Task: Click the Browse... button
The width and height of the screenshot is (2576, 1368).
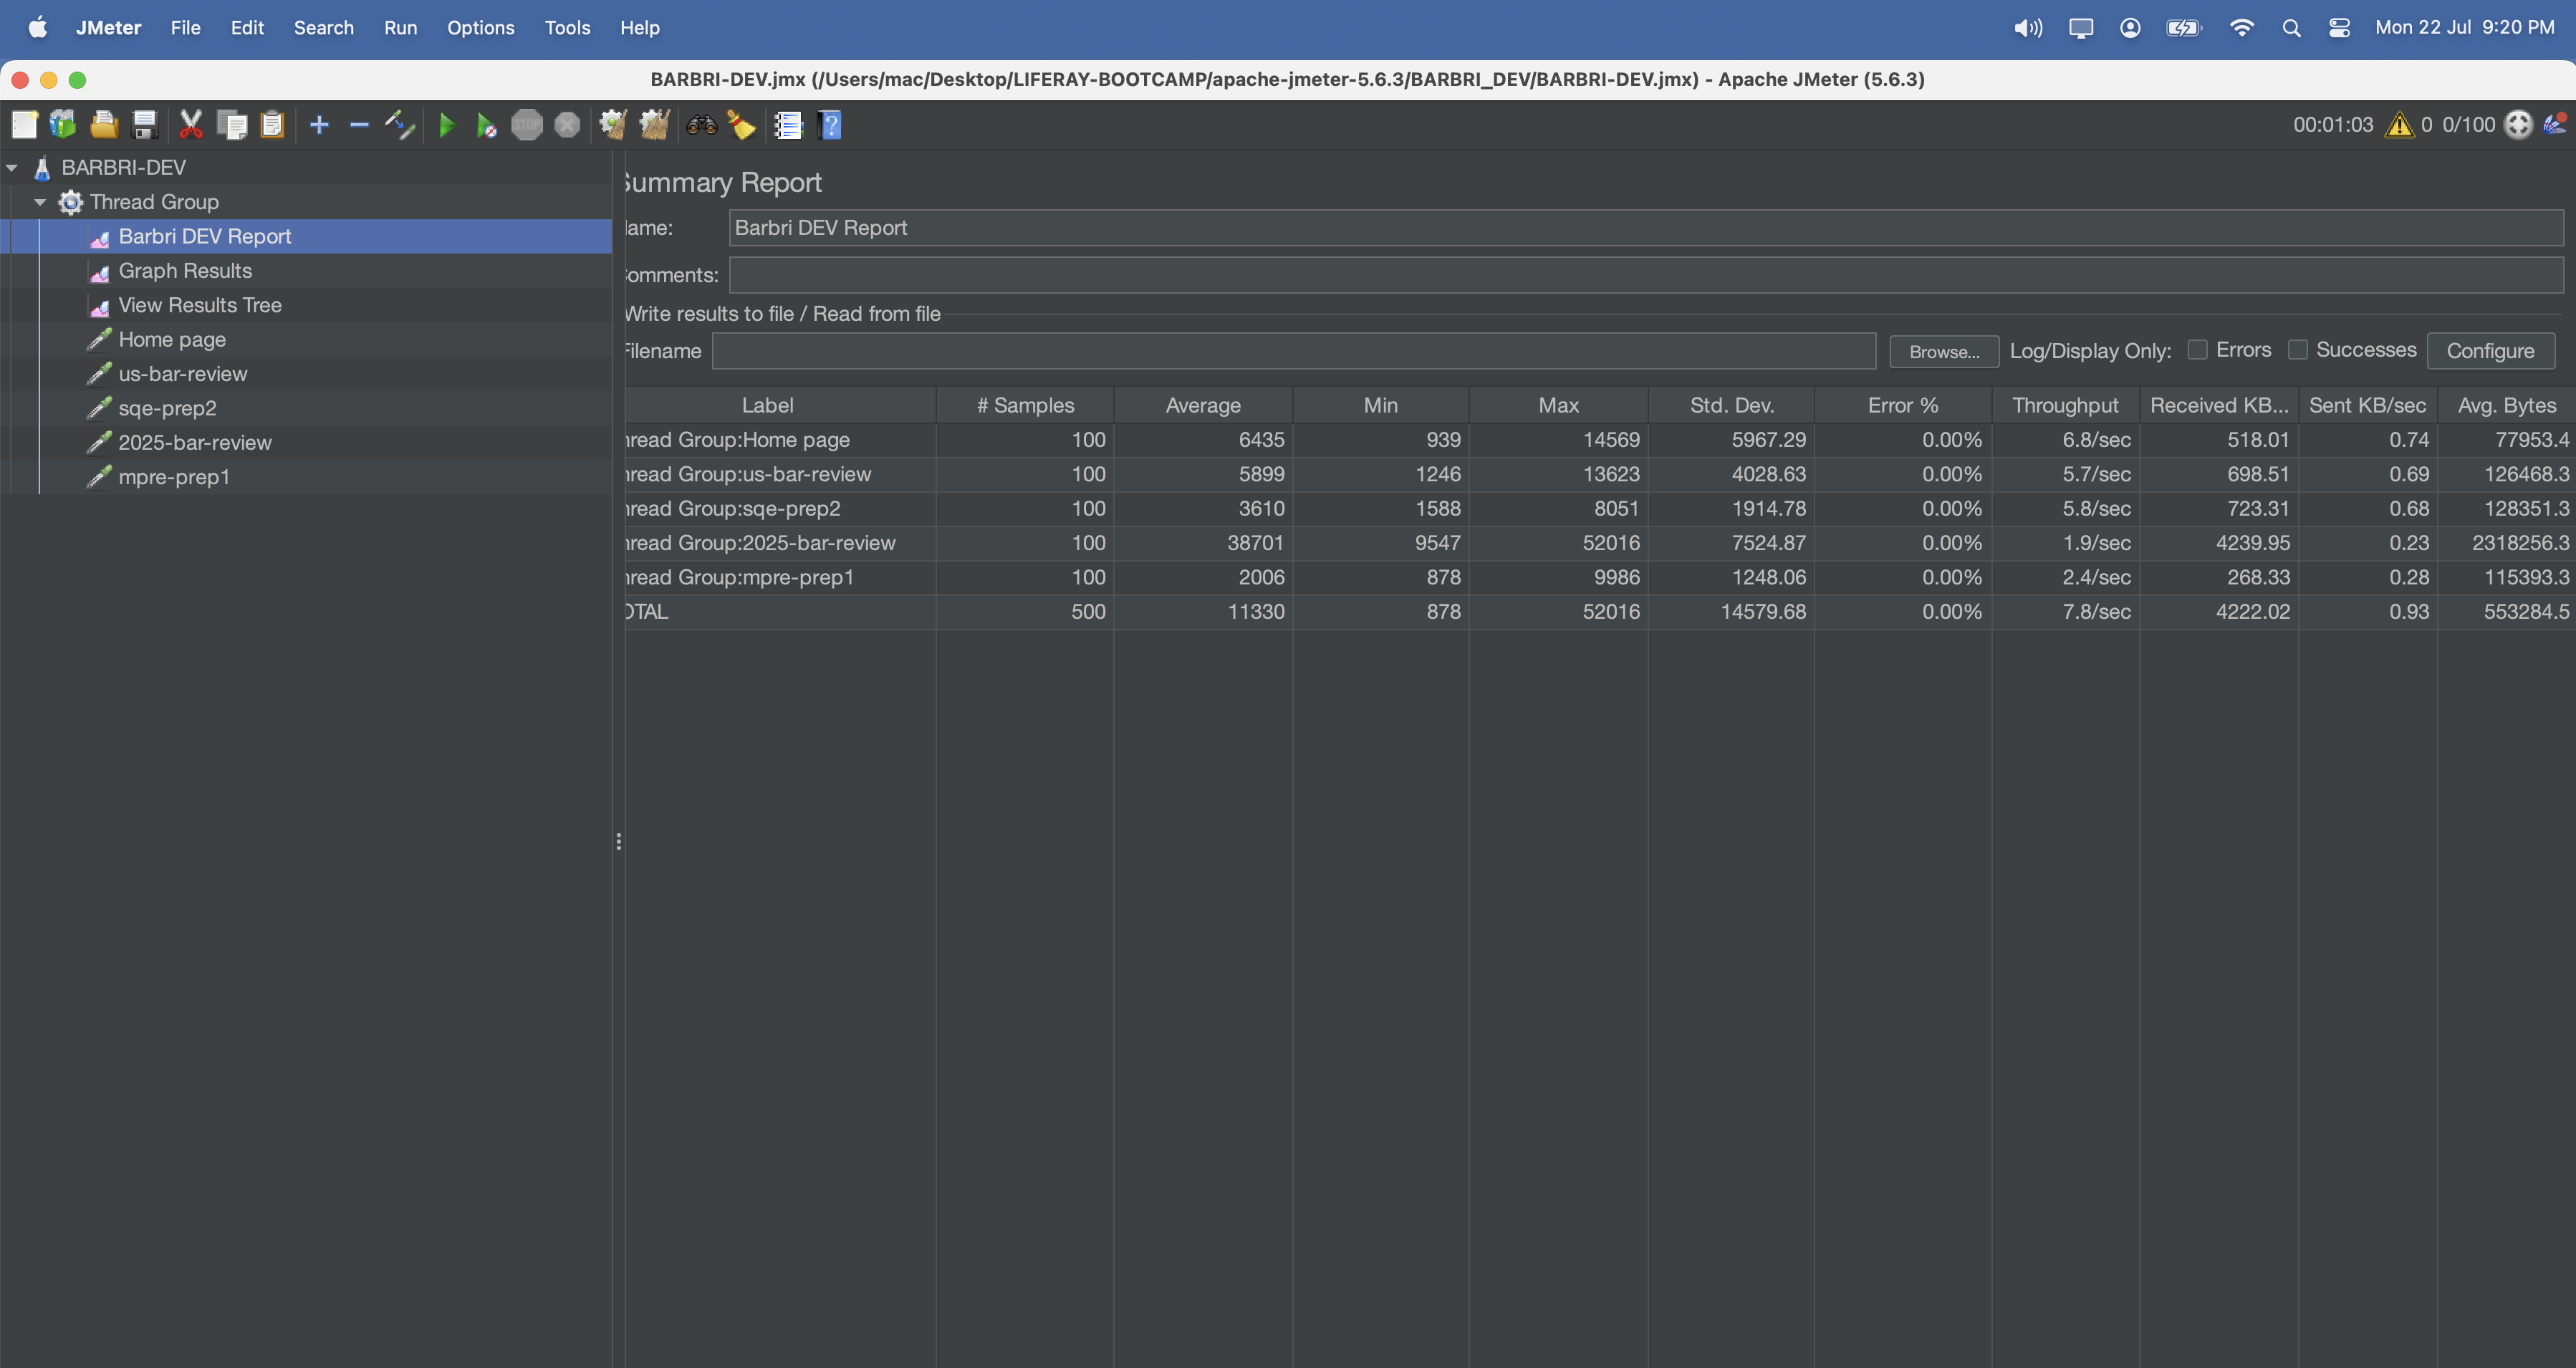Action: coord(1943,351)
